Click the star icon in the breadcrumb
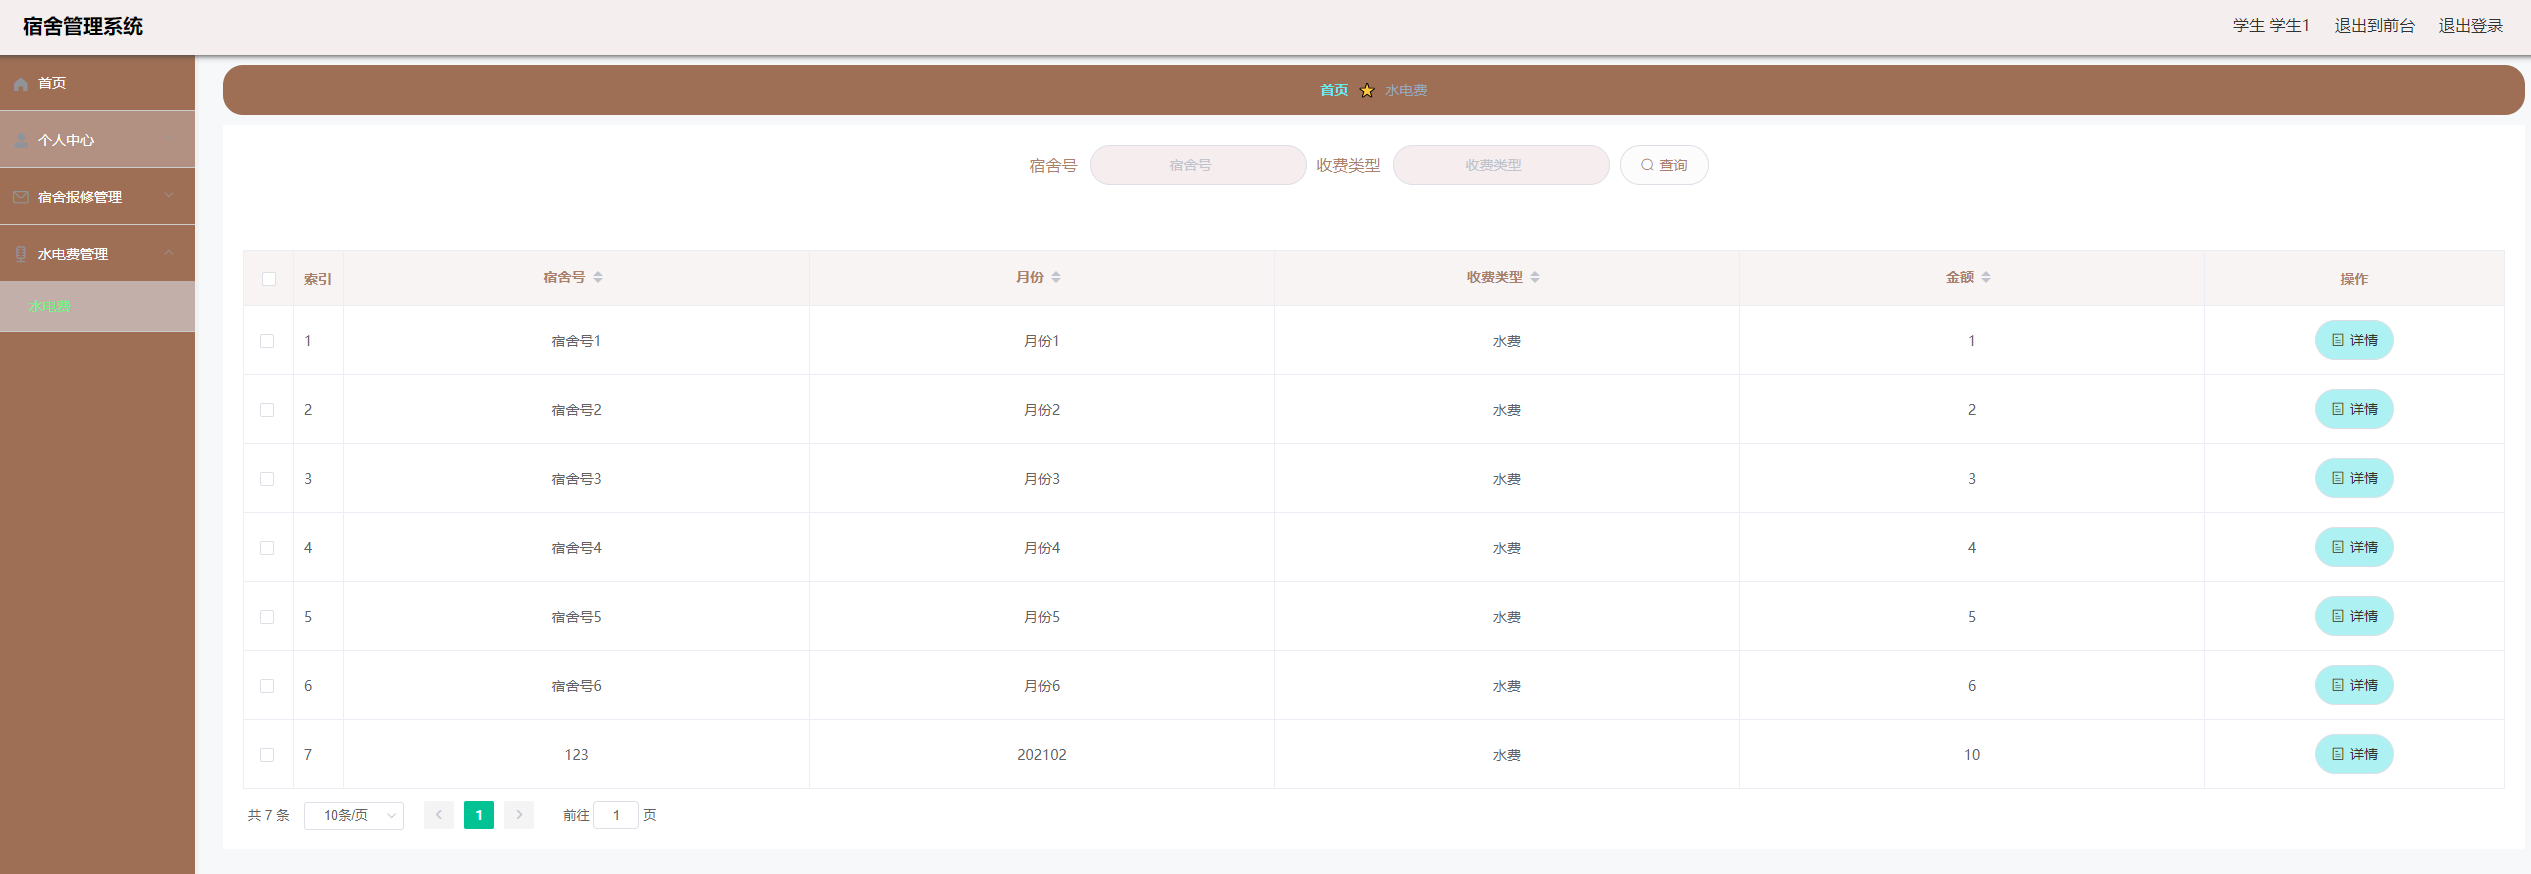The image size is (2531, 874). pos(1367,90)
